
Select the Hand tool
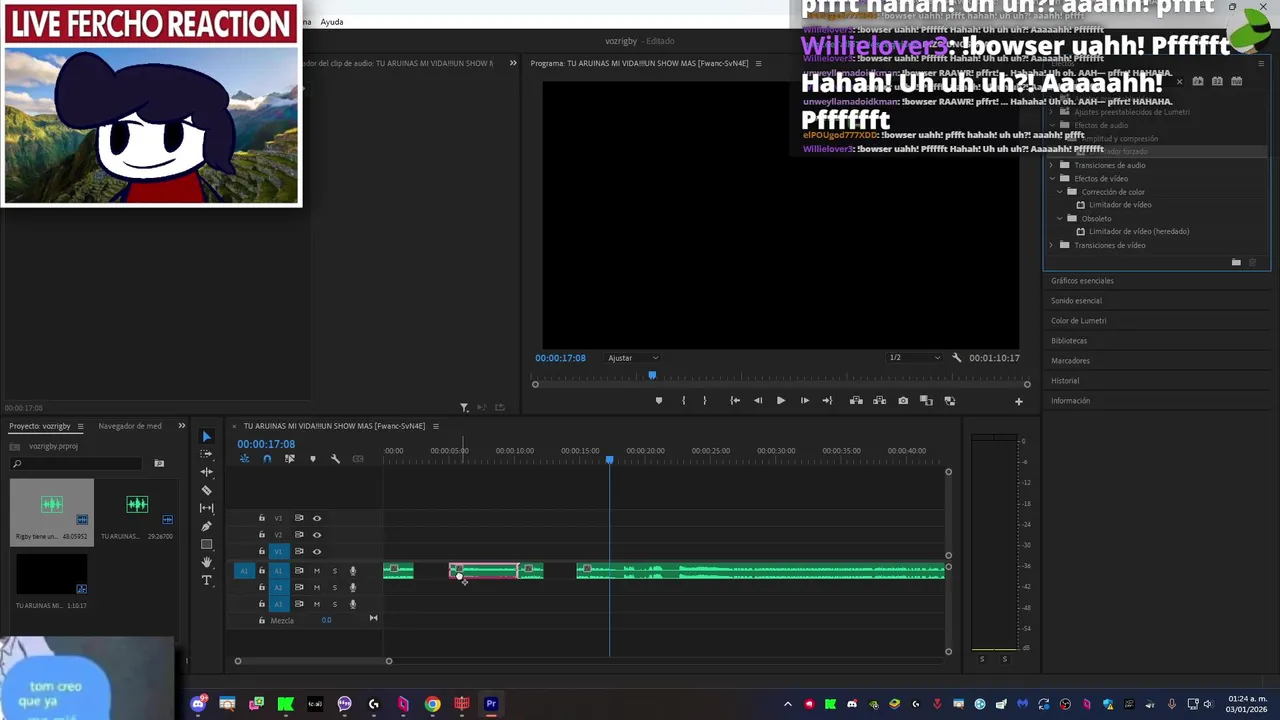click(x=206, y=562)
